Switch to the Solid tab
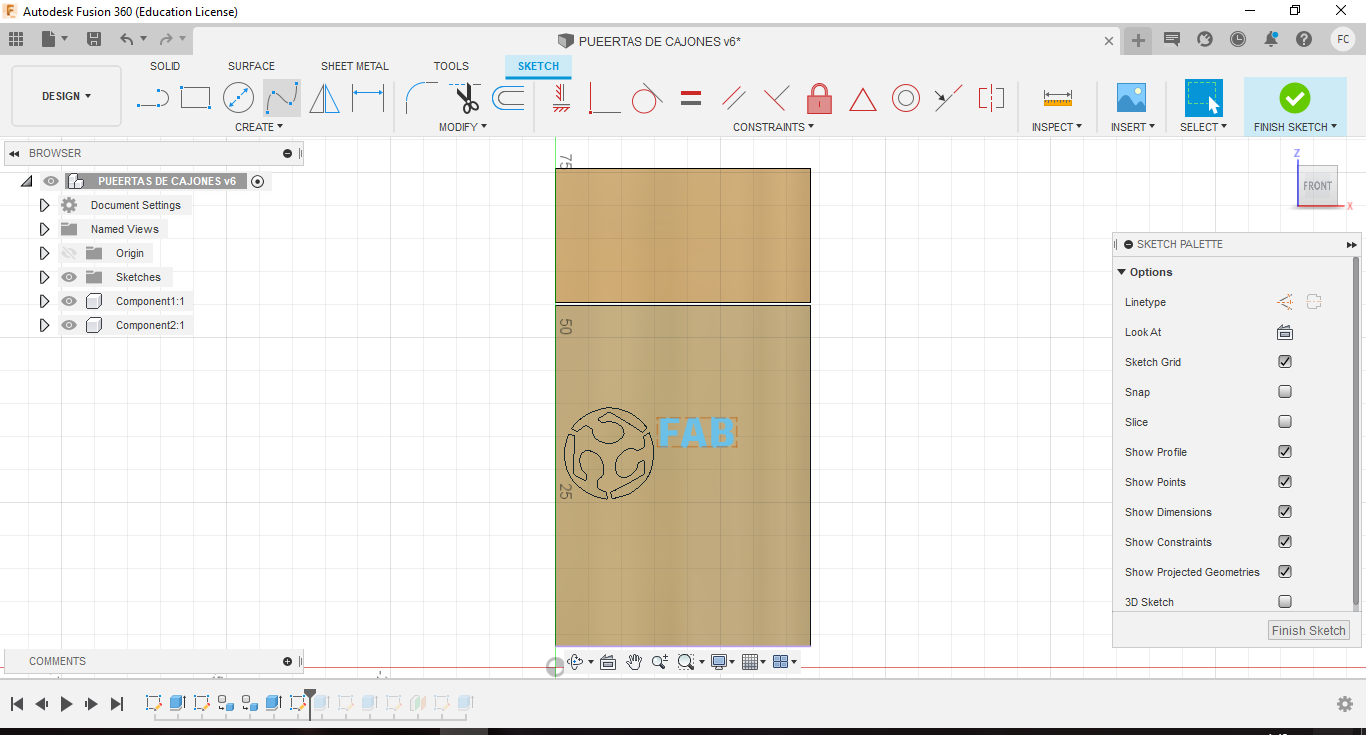 coord(165,66)
